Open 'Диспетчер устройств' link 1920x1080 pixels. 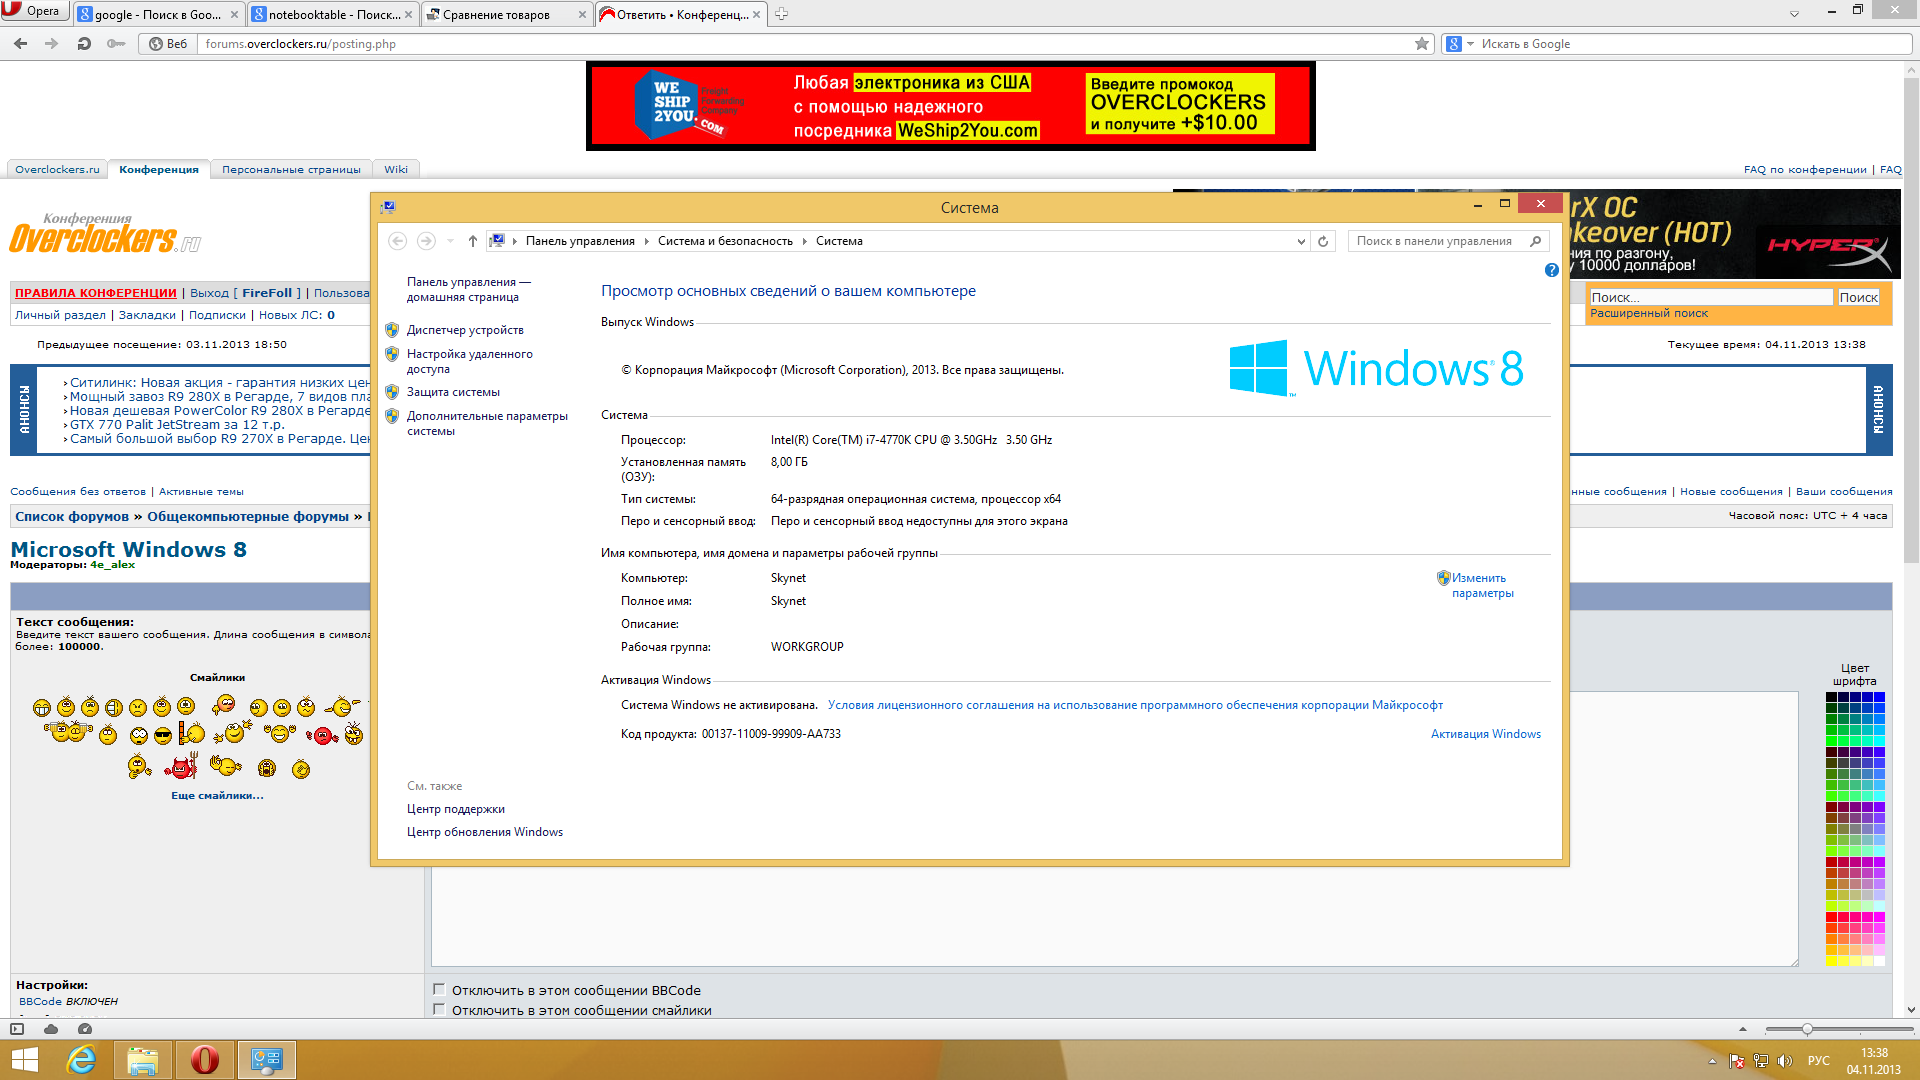coord(465,330)
